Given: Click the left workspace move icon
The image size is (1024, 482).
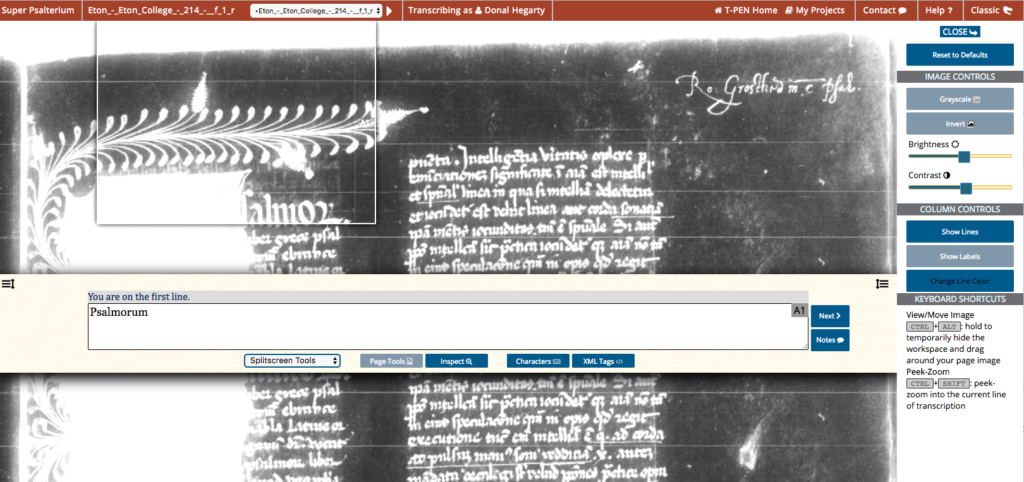Looking at the screenshot, I should (x=8, y=283).
